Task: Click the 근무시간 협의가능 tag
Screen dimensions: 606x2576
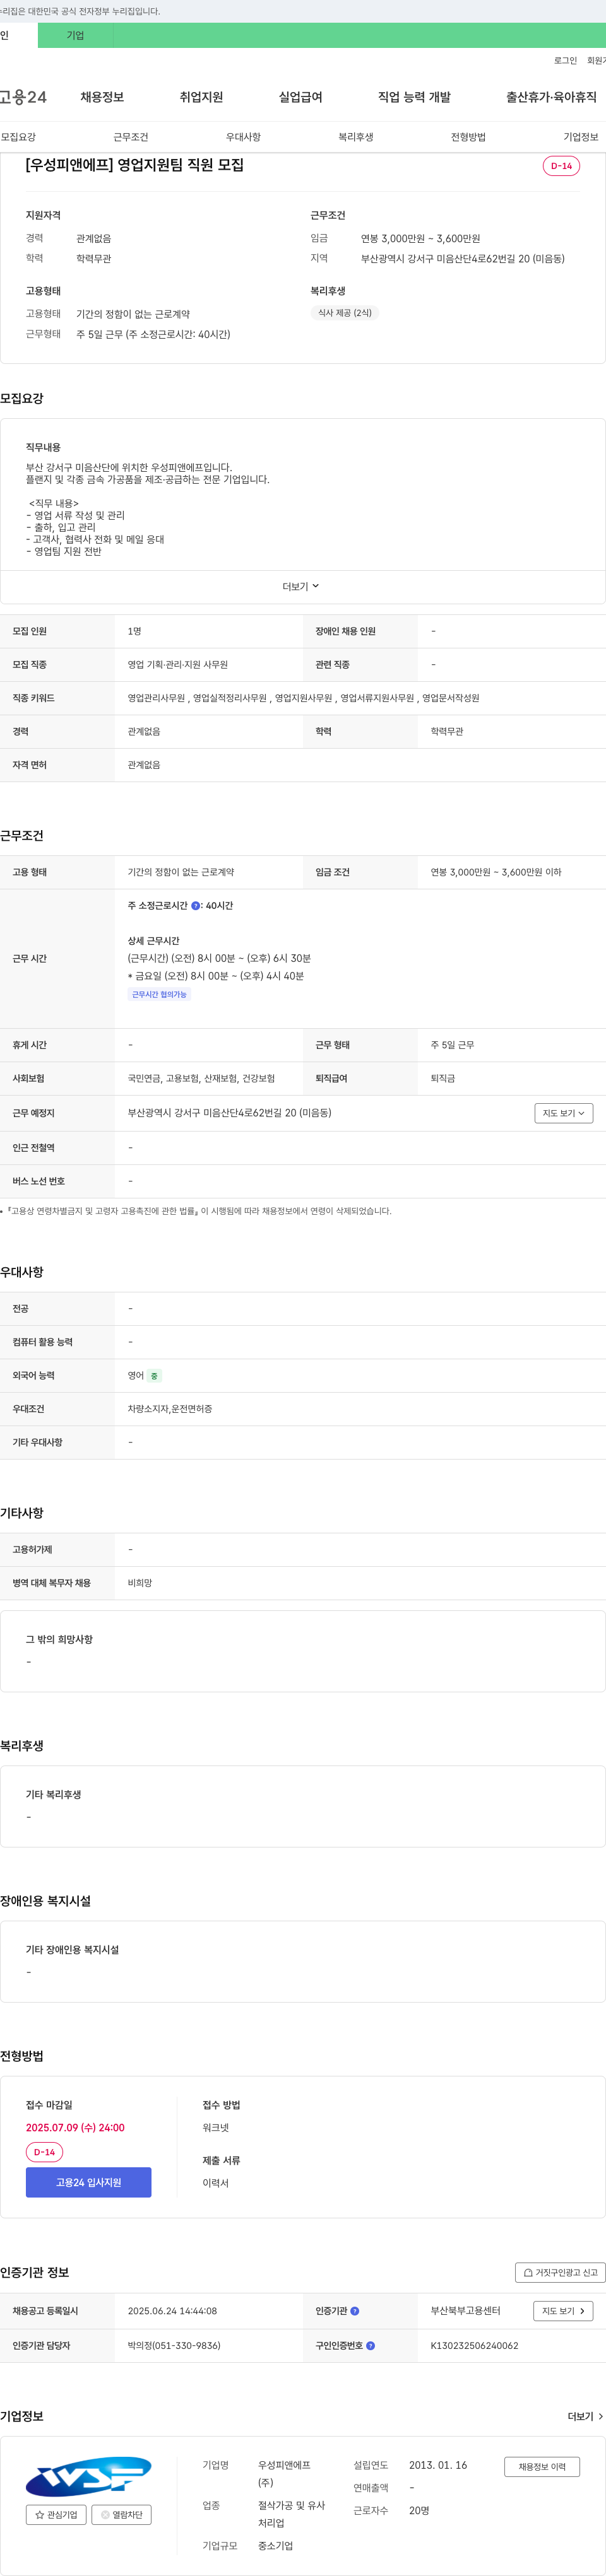Action: 159,994
